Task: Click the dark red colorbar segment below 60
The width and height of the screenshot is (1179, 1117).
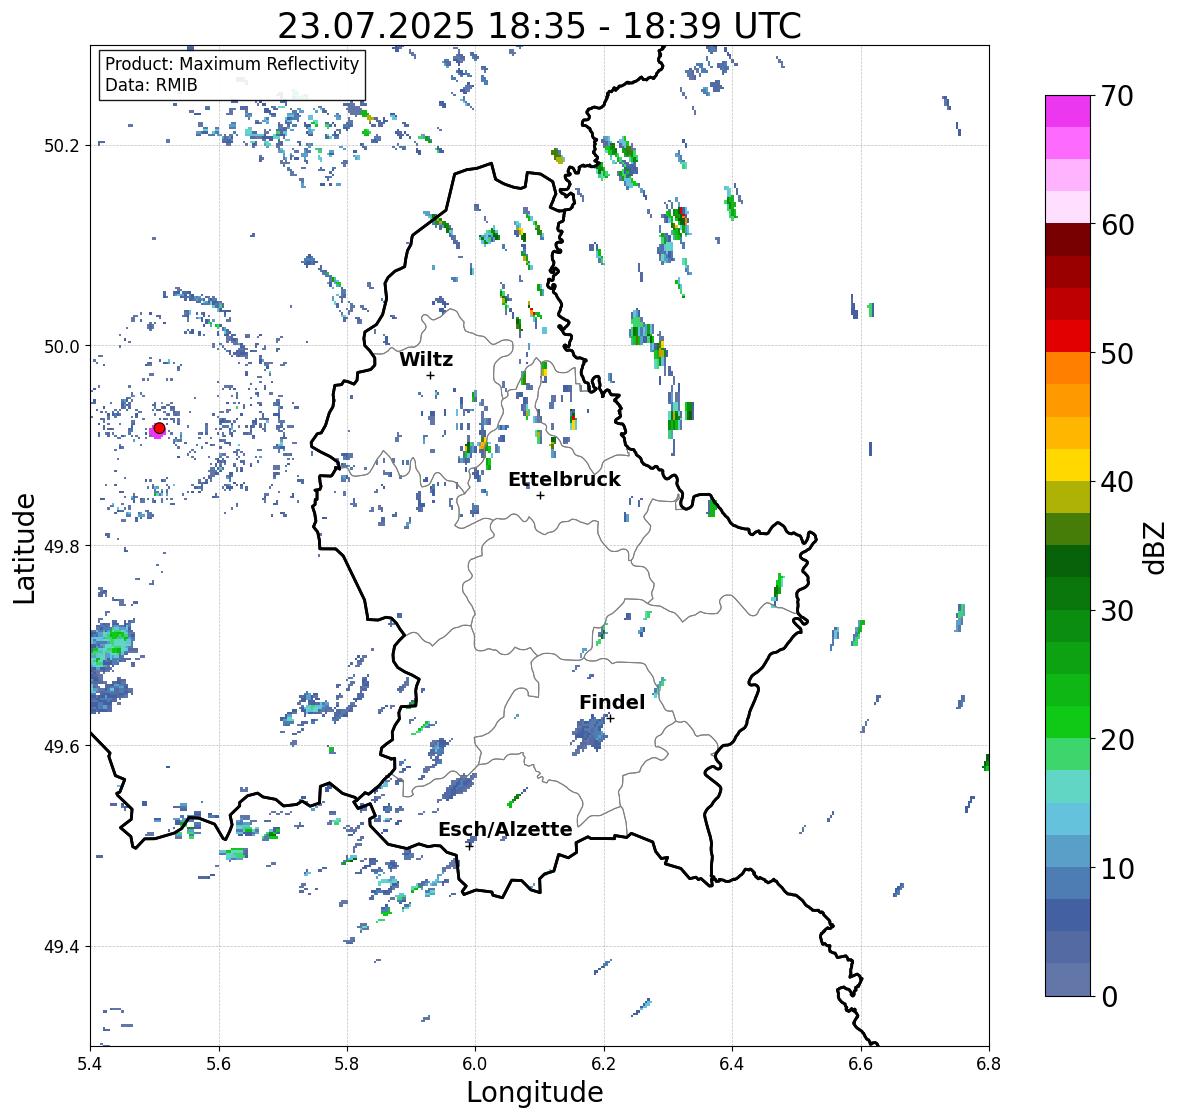Action: pyautogui.click(x=1068, y=240)
